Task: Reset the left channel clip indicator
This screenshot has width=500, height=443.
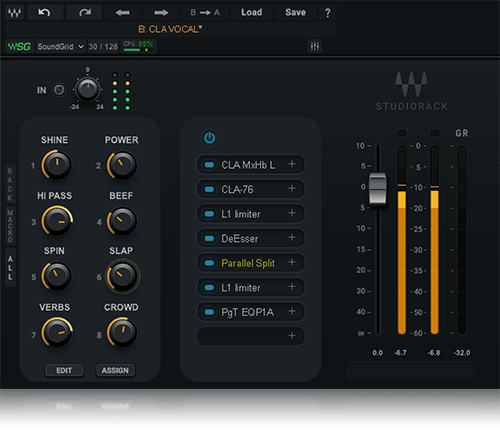Action: (402, 133)
